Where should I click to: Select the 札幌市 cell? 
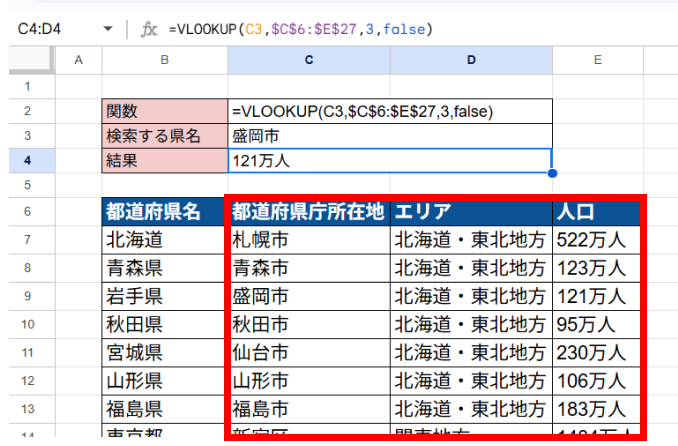tap(309, 240)
